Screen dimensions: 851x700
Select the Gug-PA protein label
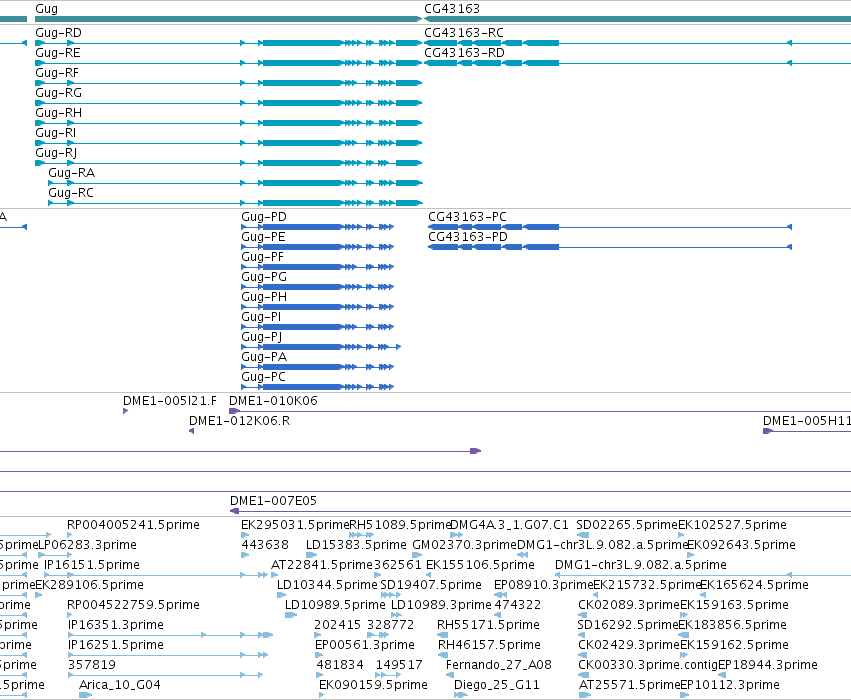pos(264,358)
